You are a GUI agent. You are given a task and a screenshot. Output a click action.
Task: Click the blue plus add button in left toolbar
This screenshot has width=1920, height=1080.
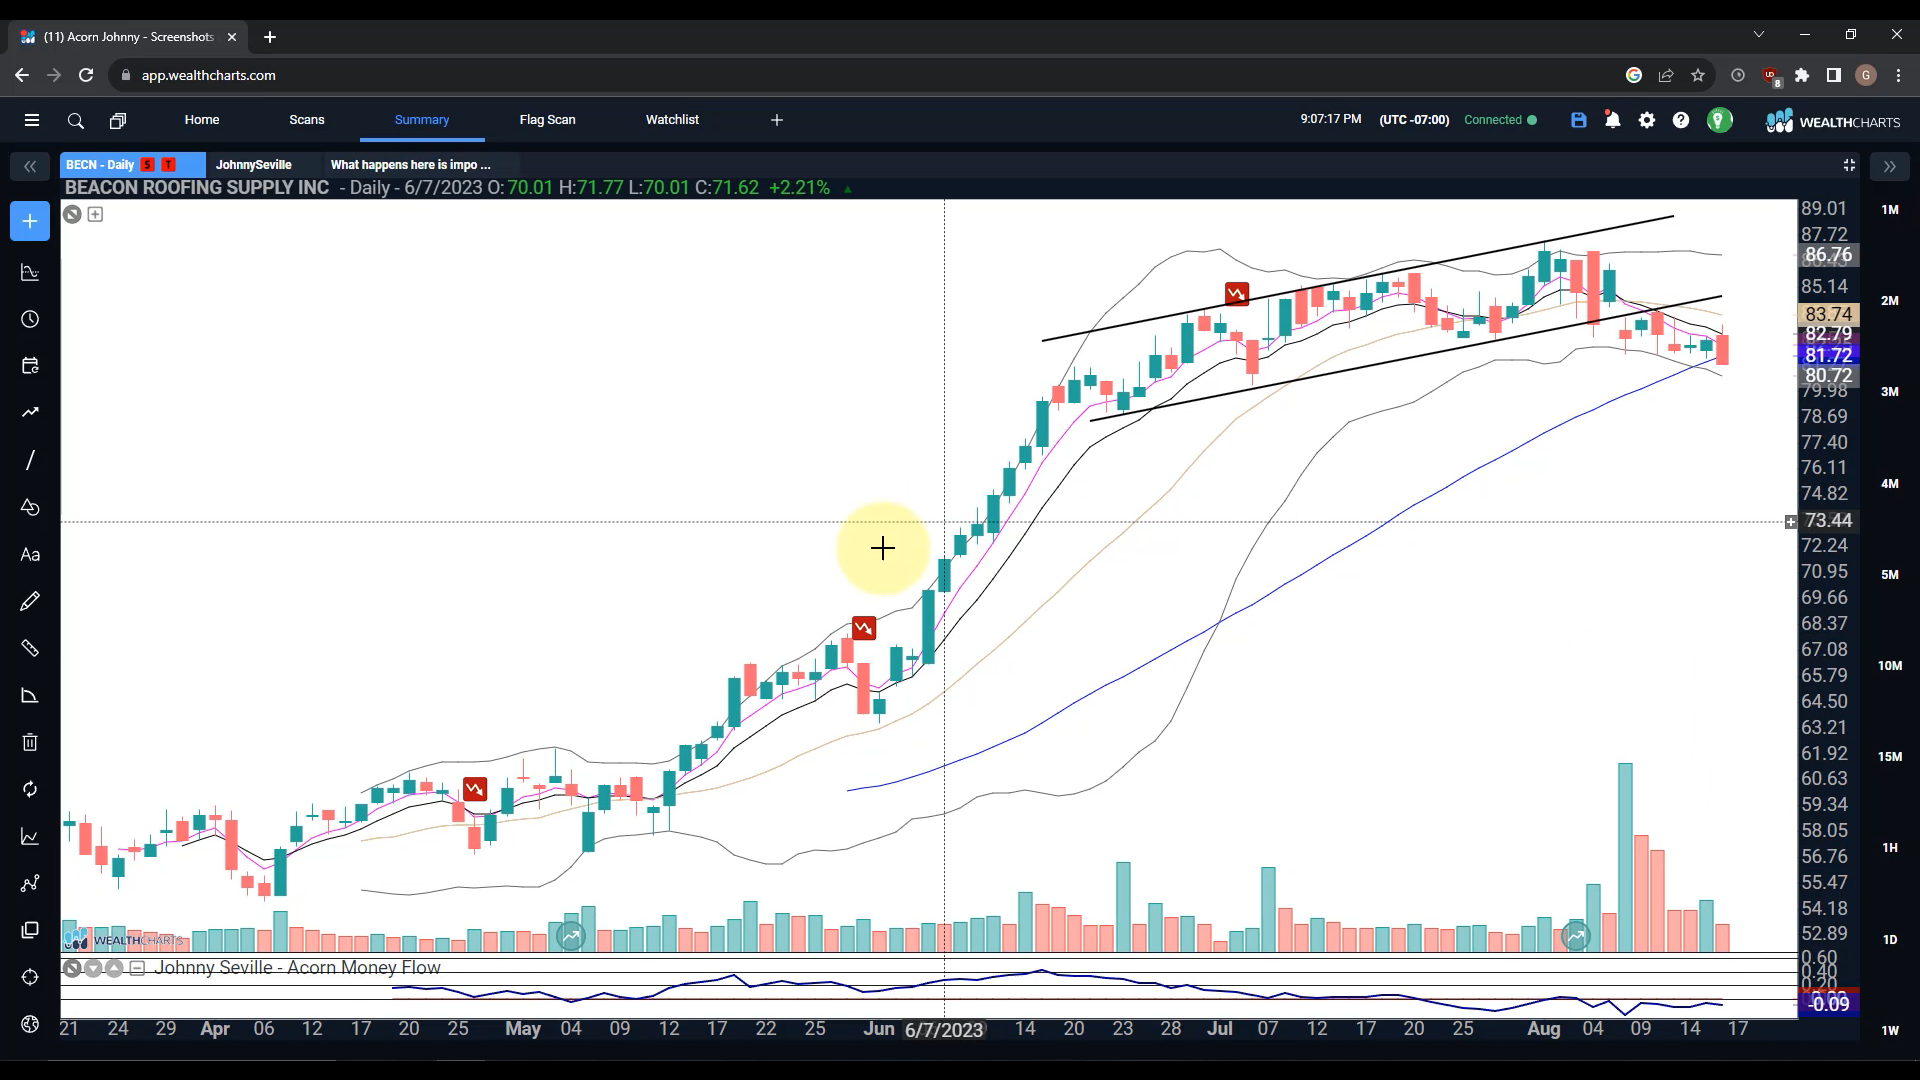coord(30,221)
